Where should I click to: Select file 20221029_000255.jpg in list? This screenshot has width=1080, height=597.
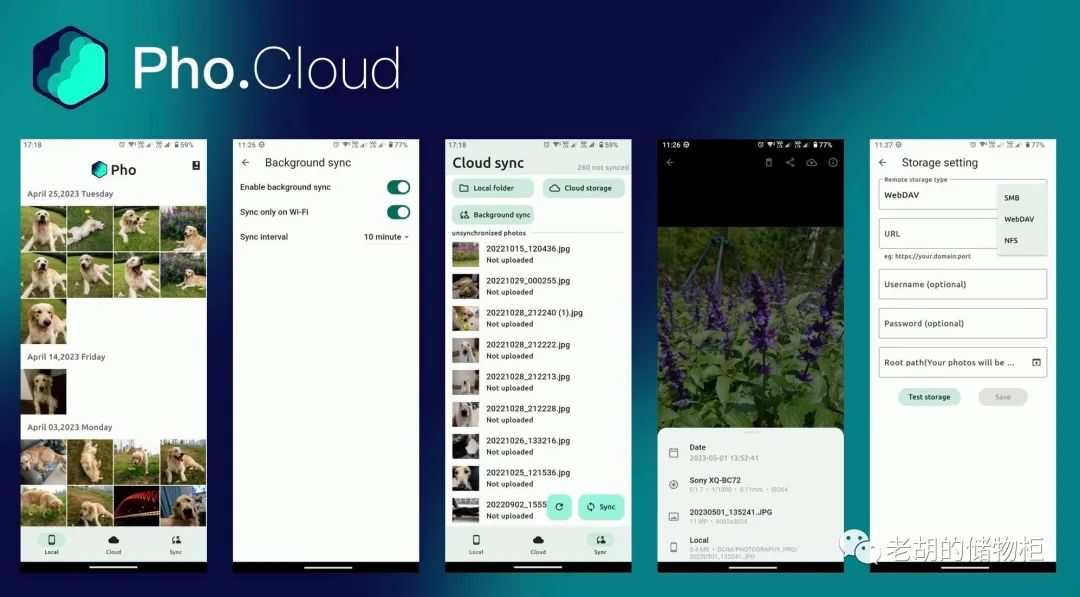(538, 286)
